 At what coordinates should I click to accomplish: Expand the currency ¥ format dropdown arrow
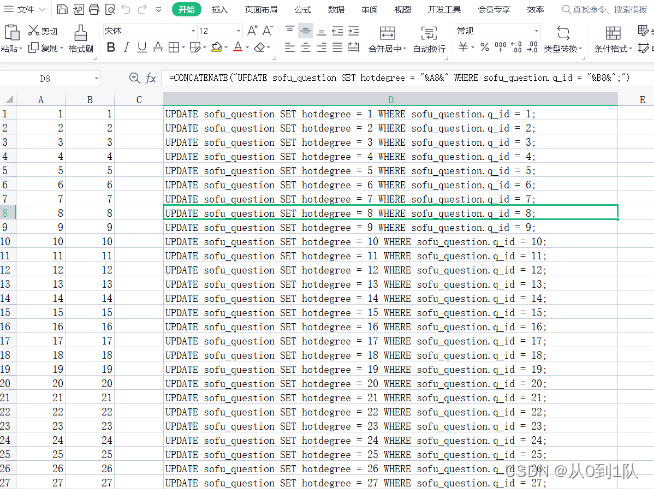pos(473,48)
